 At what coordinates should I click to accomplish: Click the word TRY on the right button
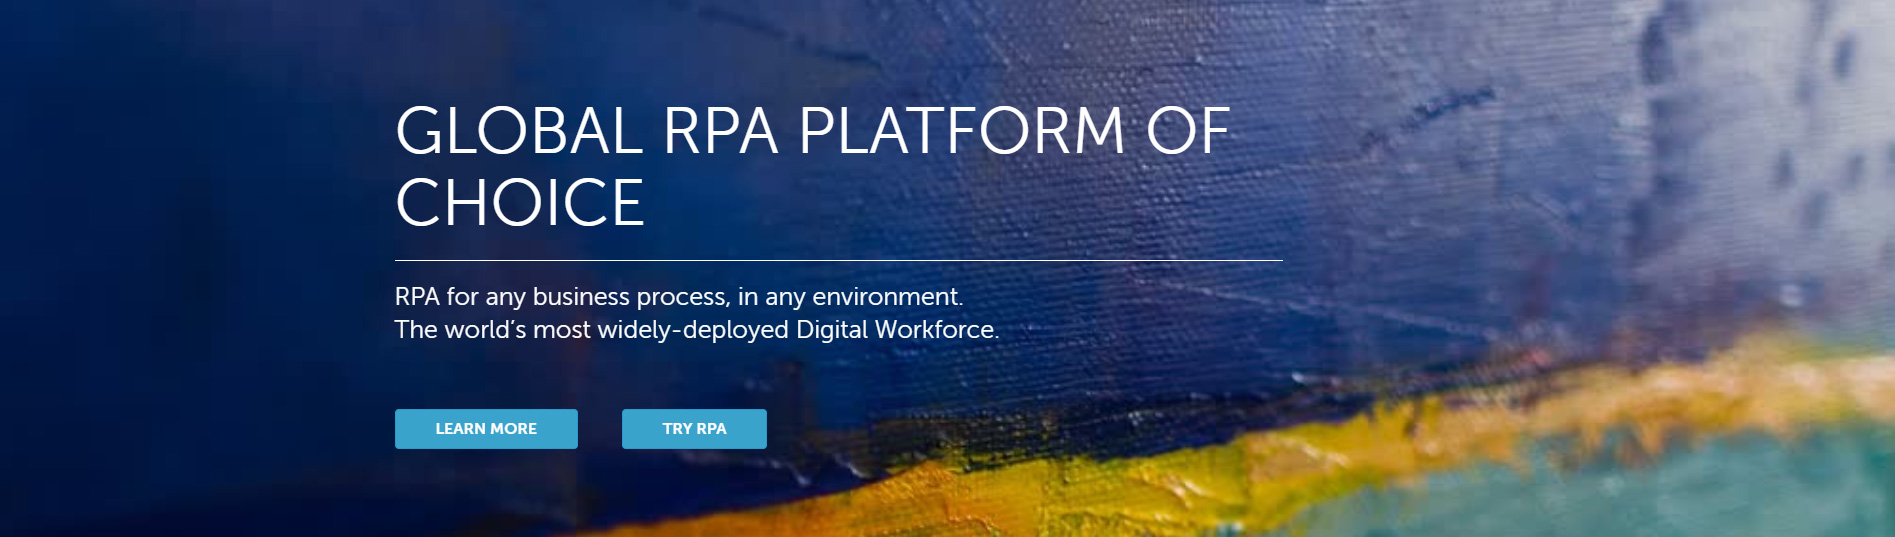click(x=677, y=429)
